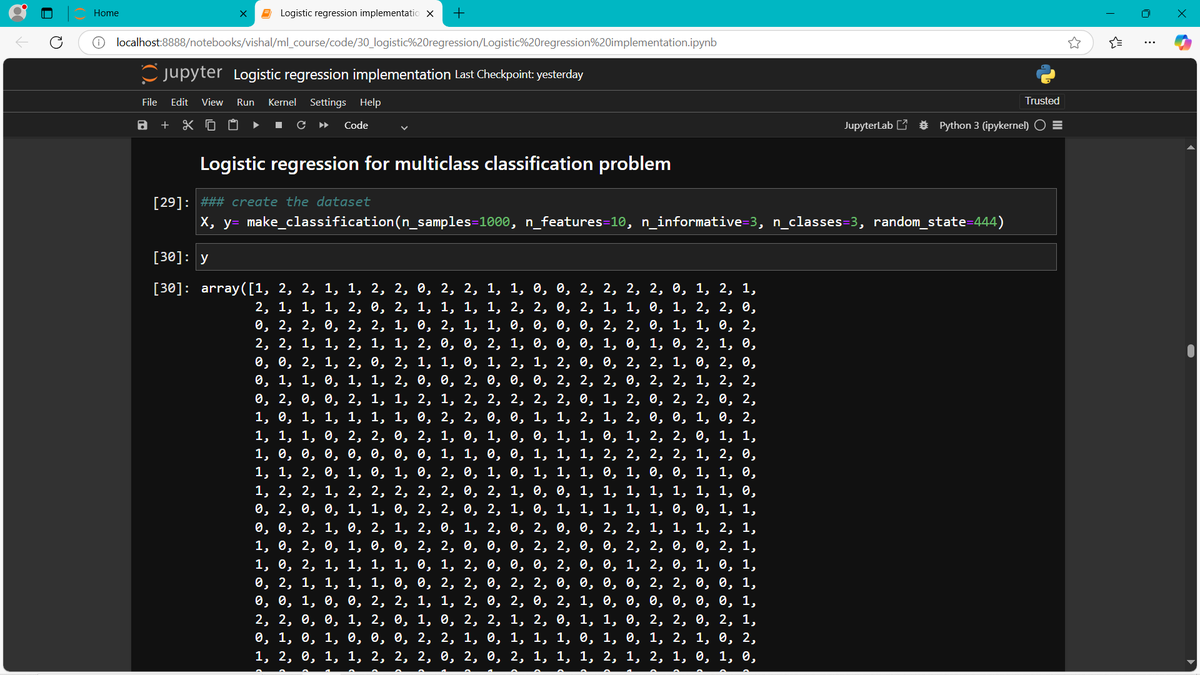Click the ### create the dataset comment

tap(286, 202)
